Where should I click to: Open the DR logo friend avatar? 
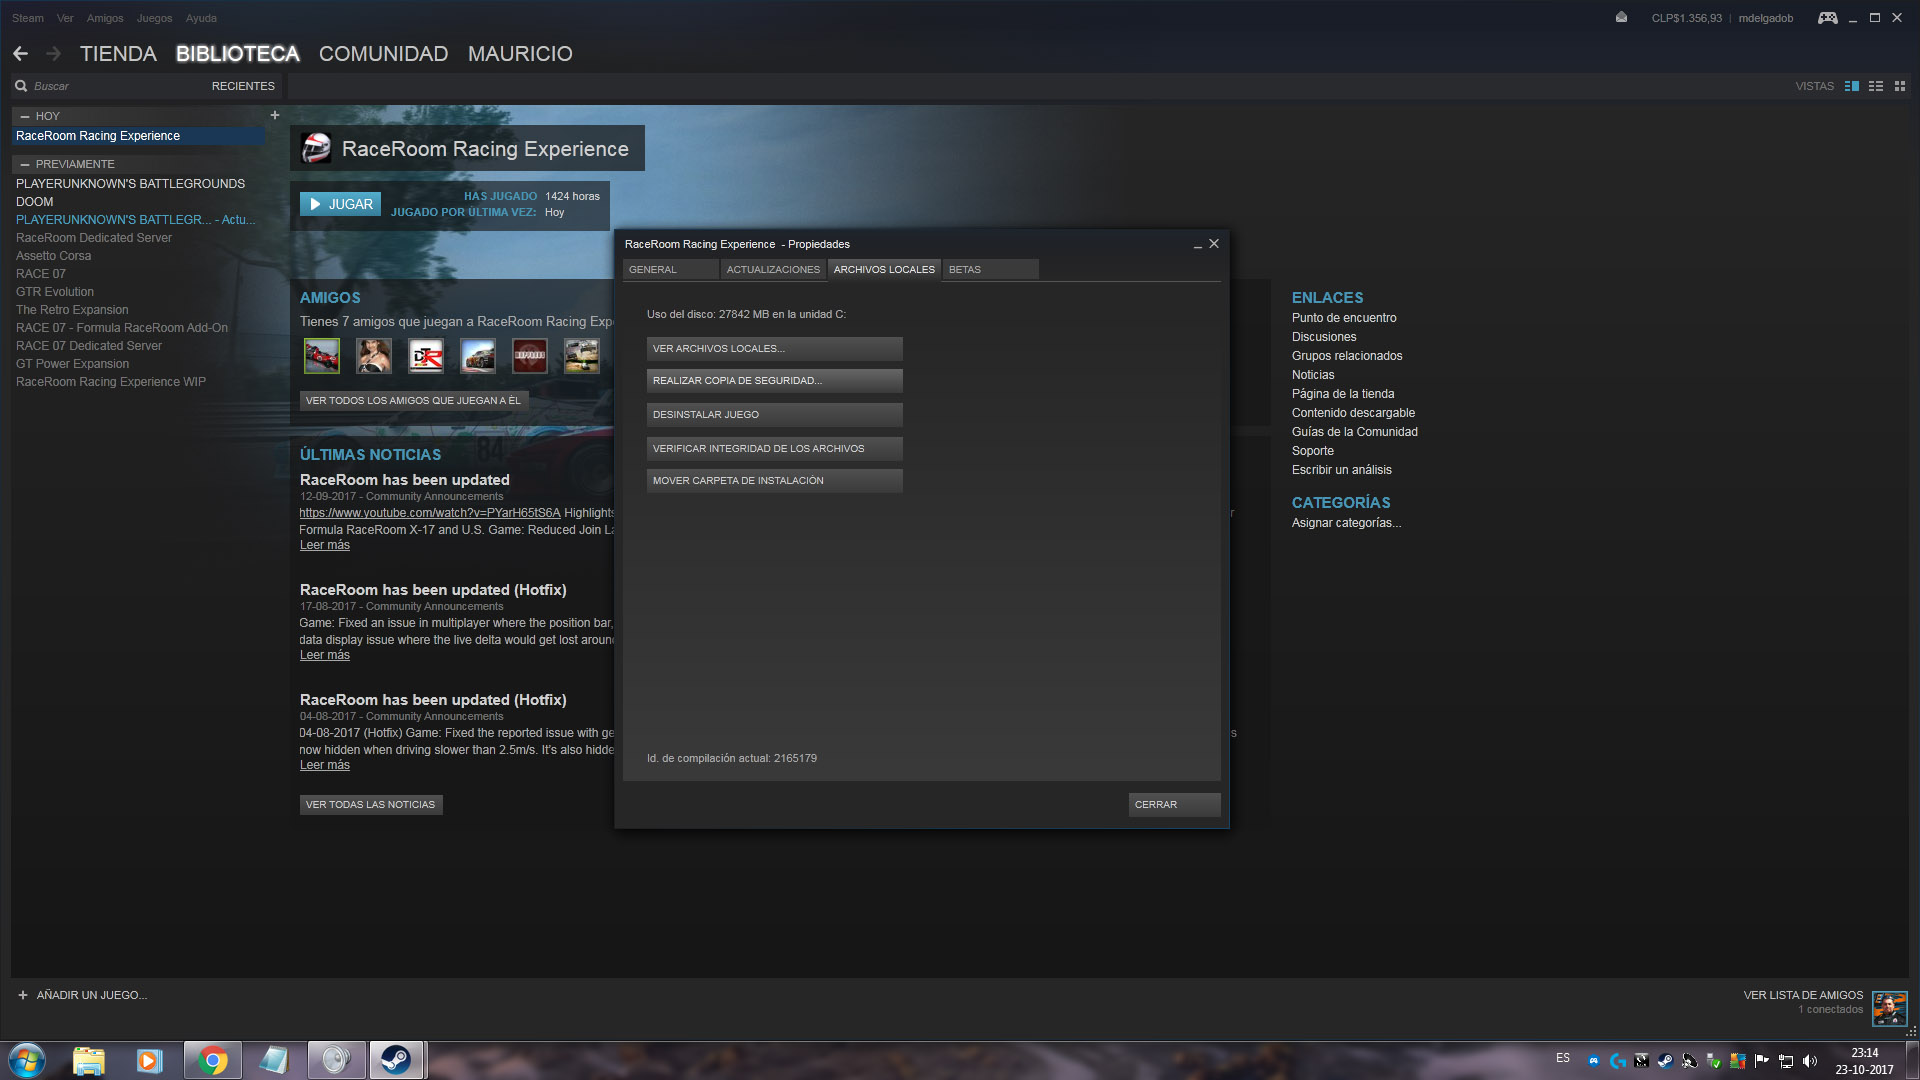426,356
